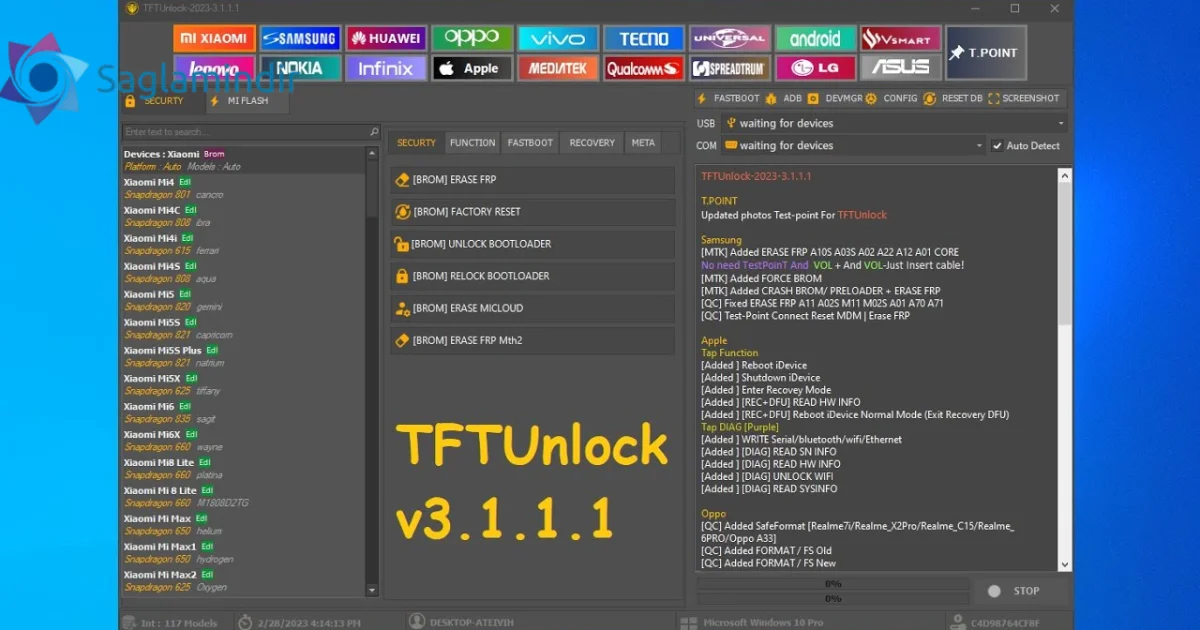
Task: Open the CONFIG toolbar item
Action: click(892, 99)
